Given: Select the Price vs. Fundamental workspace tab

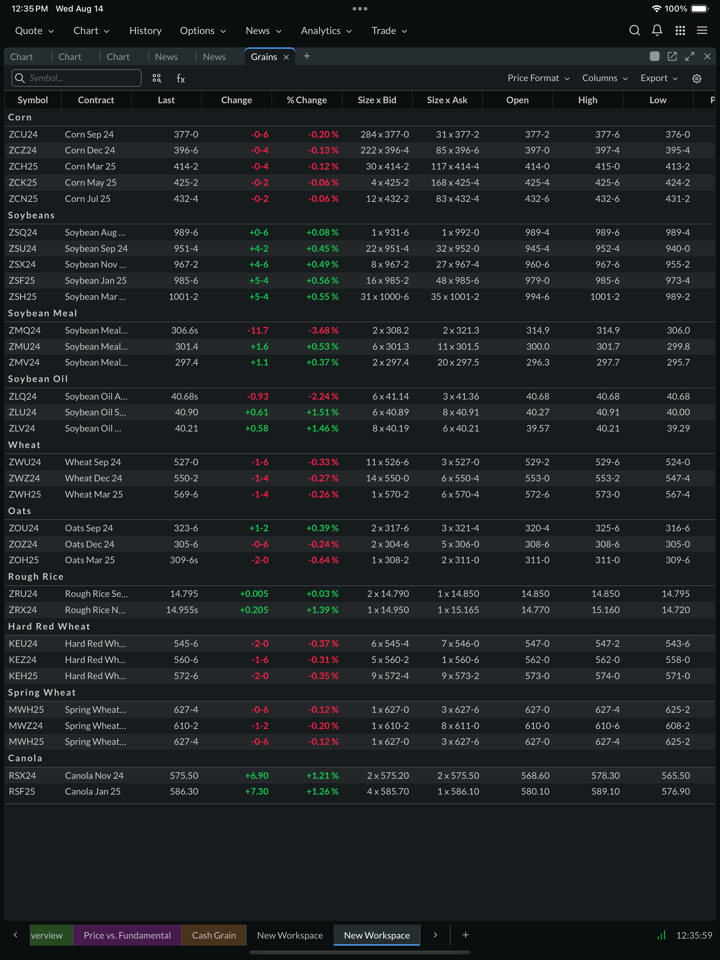Looking at the screenshot, I should 127,935.
